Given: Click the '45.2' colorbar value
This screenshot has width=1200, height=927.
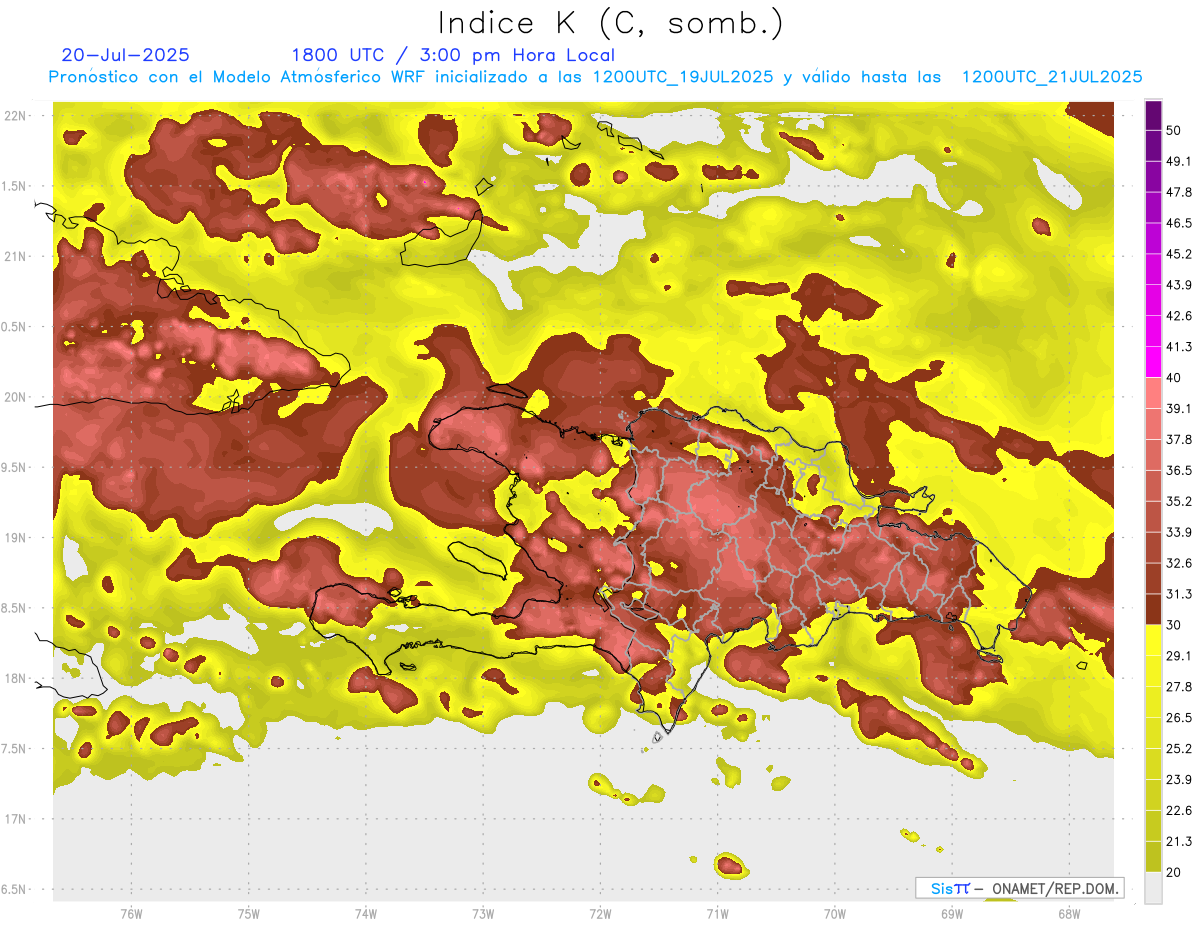Looking at the screenshot, I should click(x=1179, y=254).
